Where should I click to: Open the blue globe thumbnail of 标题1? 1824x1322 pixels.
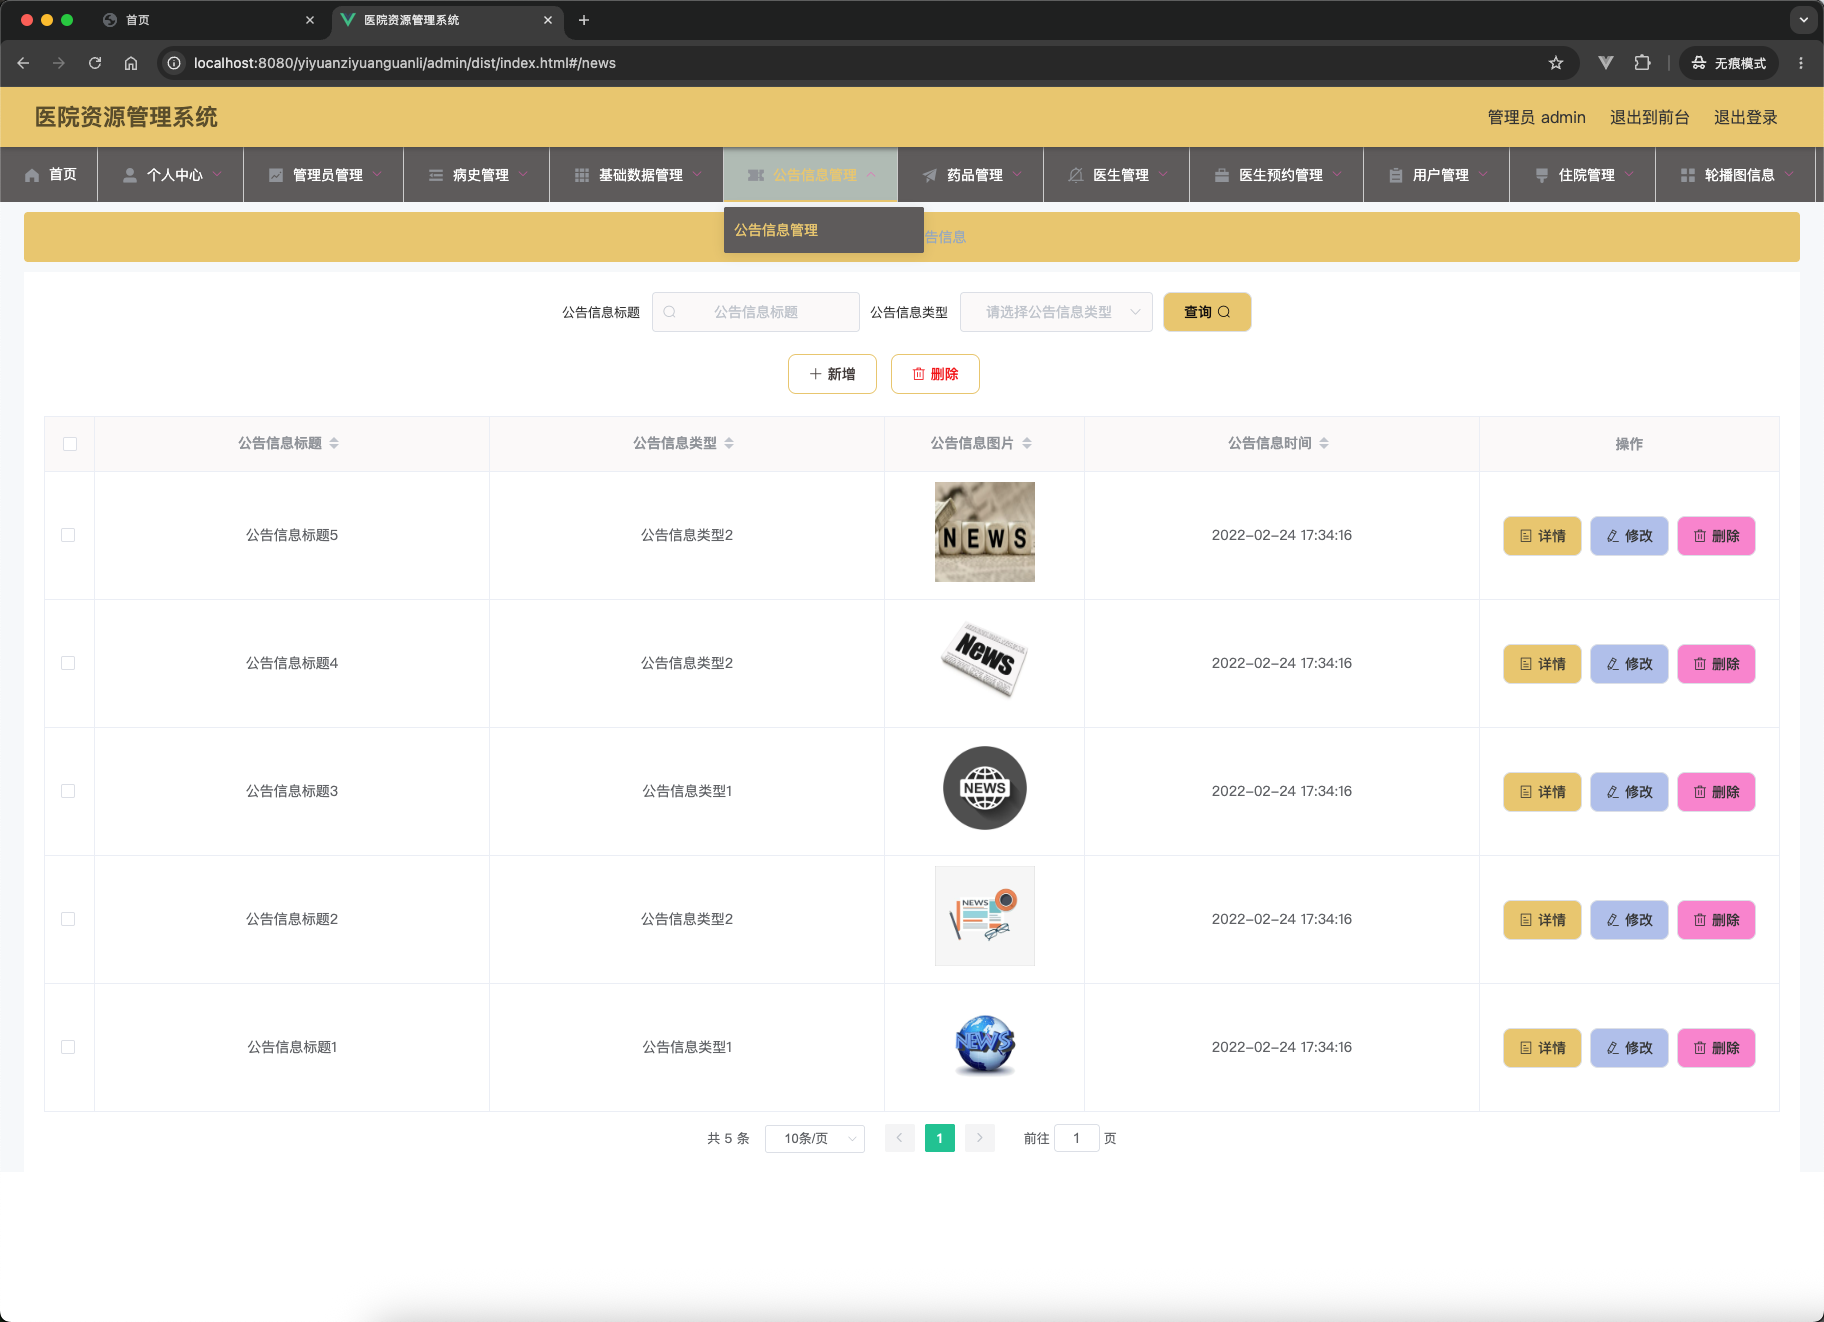click(x=985, y=1044)
